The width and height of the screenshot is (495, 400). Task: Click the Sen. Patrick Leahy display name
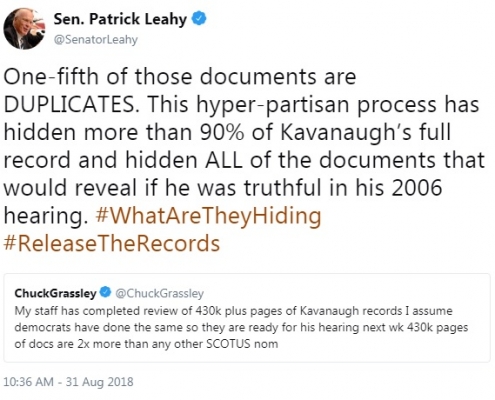pos(120,19)
